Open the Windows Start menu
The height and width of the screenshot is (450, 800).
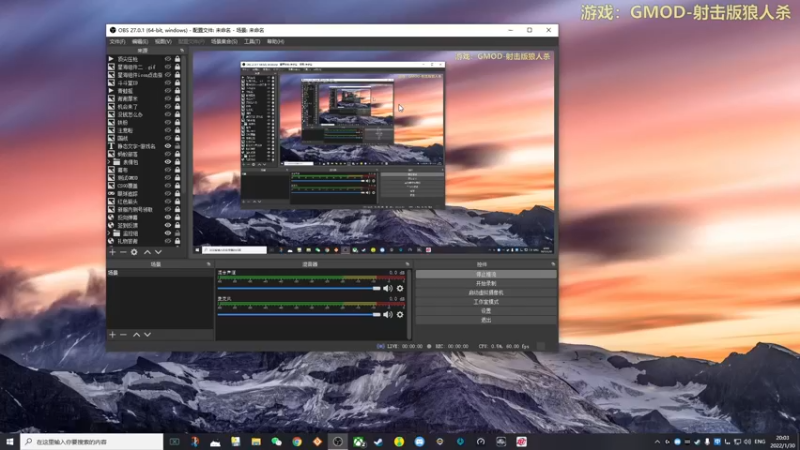(x=10, y=442)
